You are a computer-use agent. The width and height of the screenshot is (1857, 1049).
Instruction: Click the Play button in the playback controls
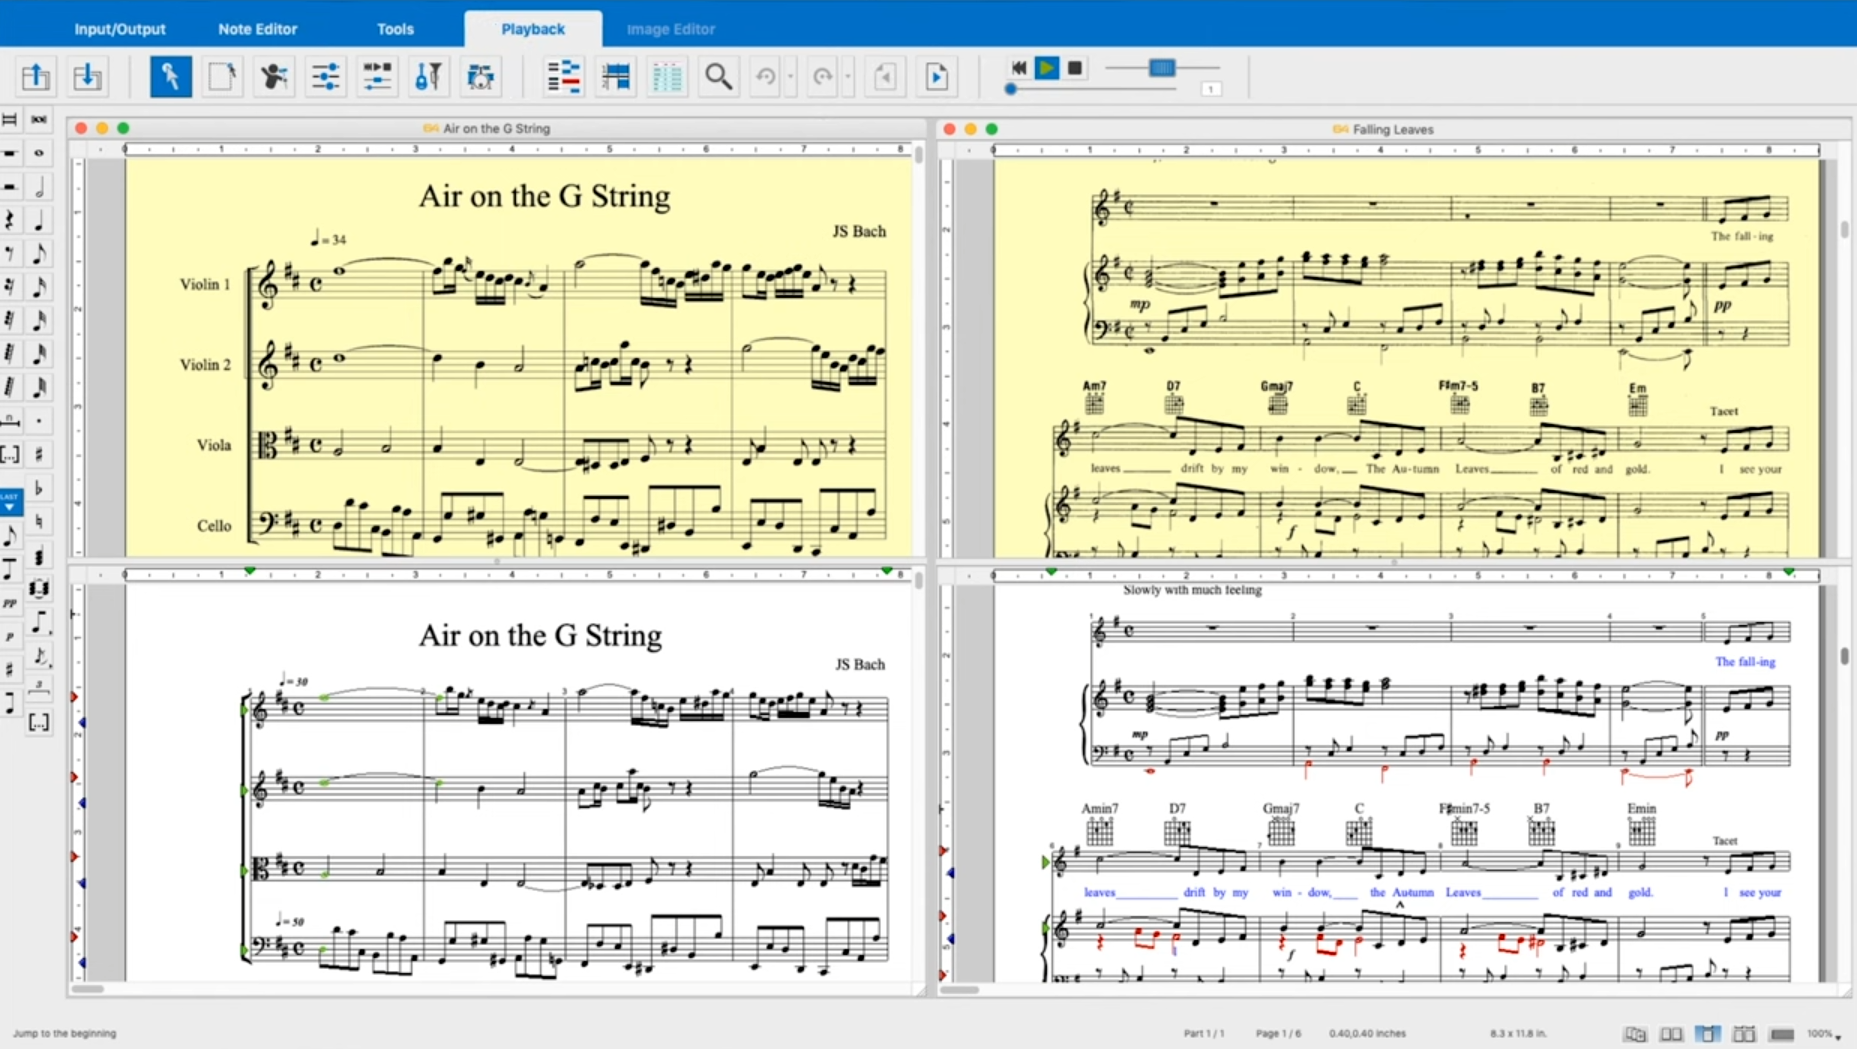coord(1046,68)
